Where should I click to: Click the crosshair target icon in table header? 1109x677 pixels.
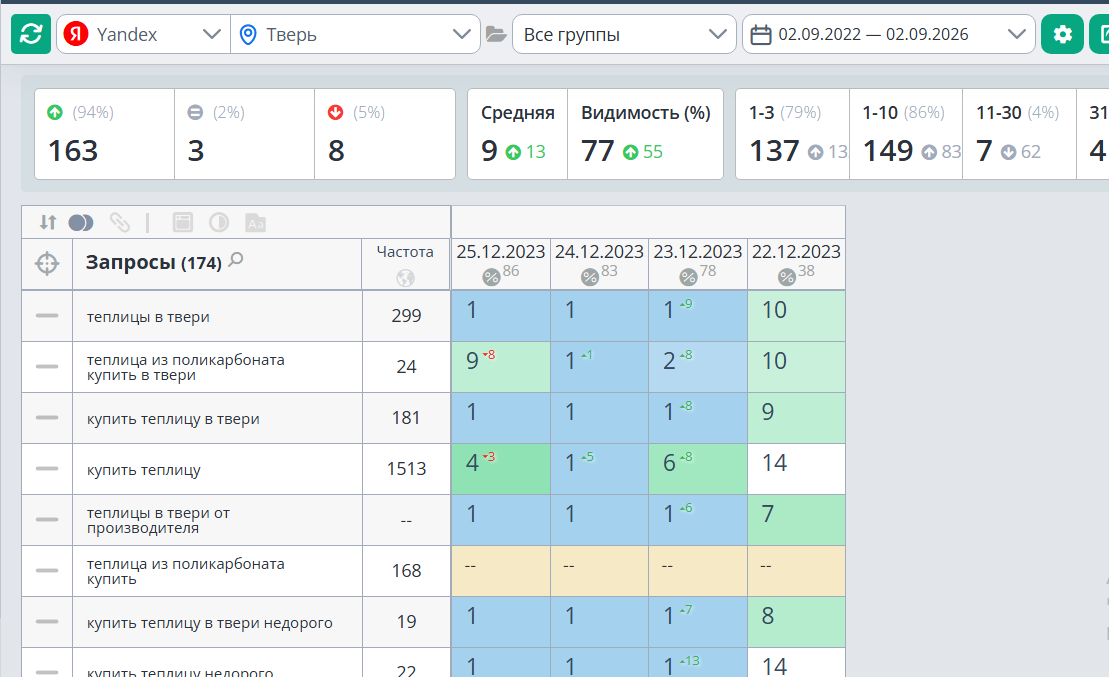47,264
